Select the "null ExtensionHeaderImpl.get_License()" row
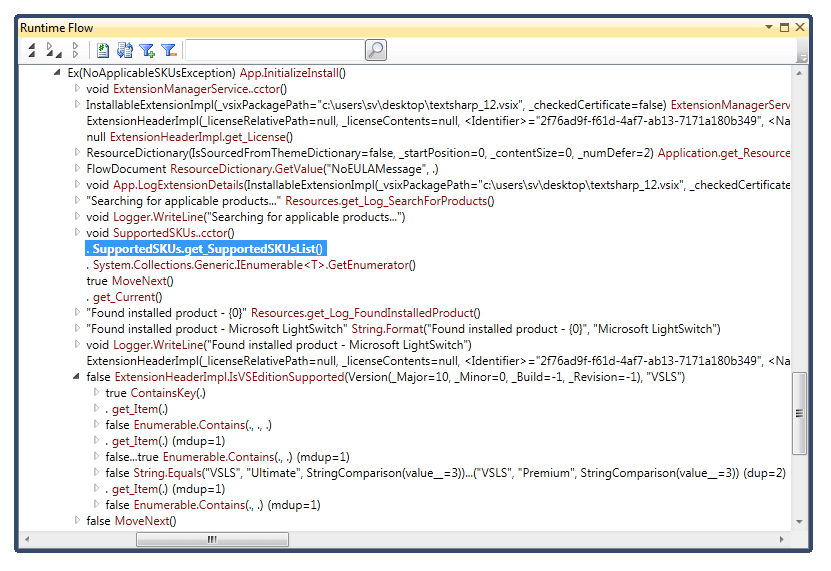This screenshot has height=571, width=831. 190,137
